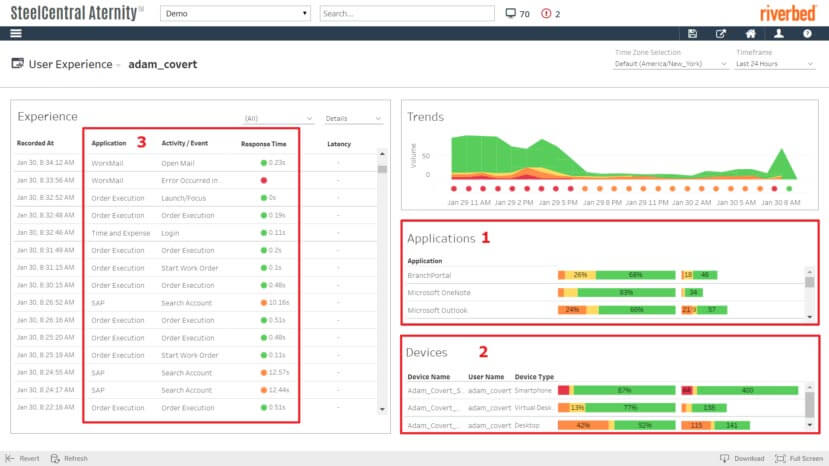The height and width of the screenshot is (466, 829).
Task: Click the Recorded At column header
Action: [x=35, y=143]
